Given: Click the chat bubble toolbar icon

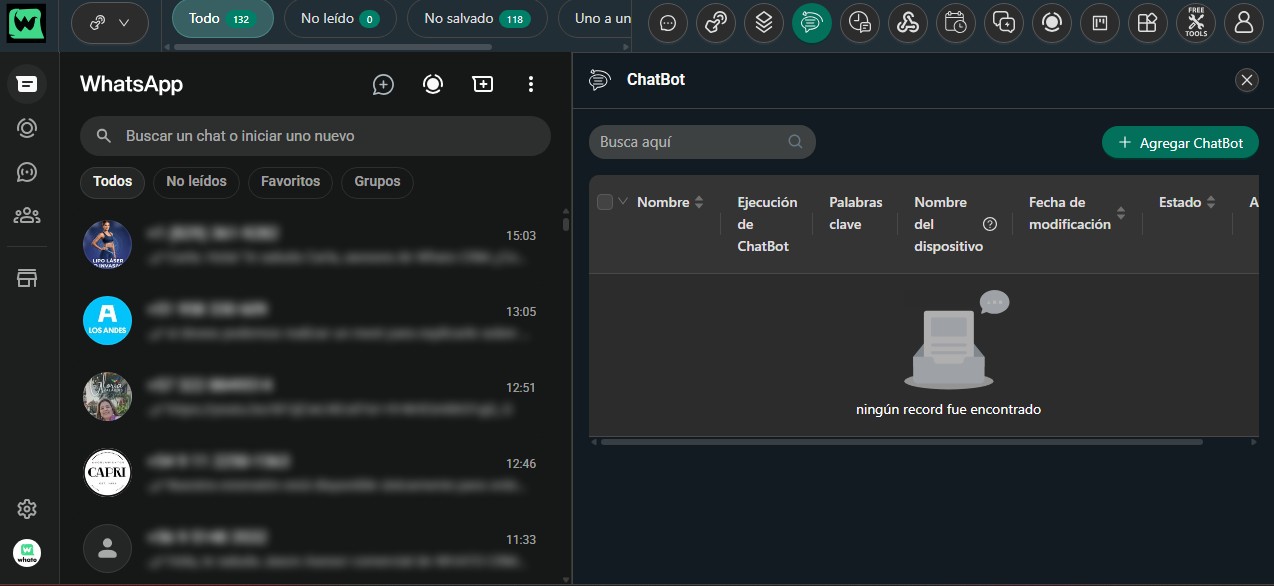Looking at the screenshot, I should pyautogui.click(x=668, y=23).
